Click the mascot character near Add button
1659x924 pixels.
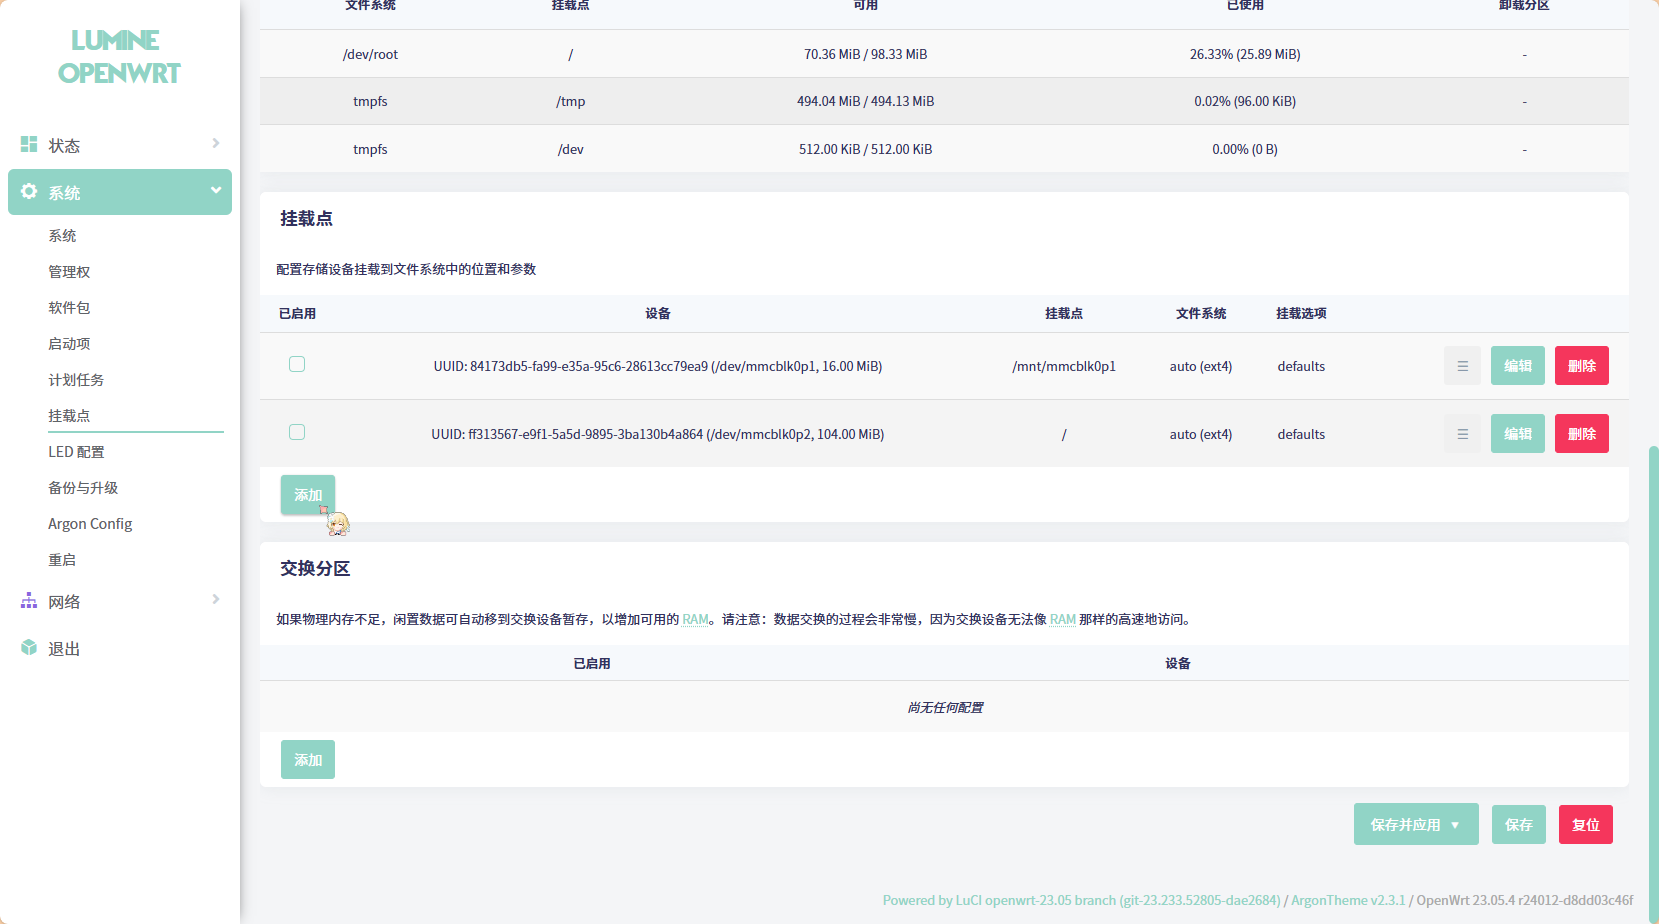click(x=338, y=523)
